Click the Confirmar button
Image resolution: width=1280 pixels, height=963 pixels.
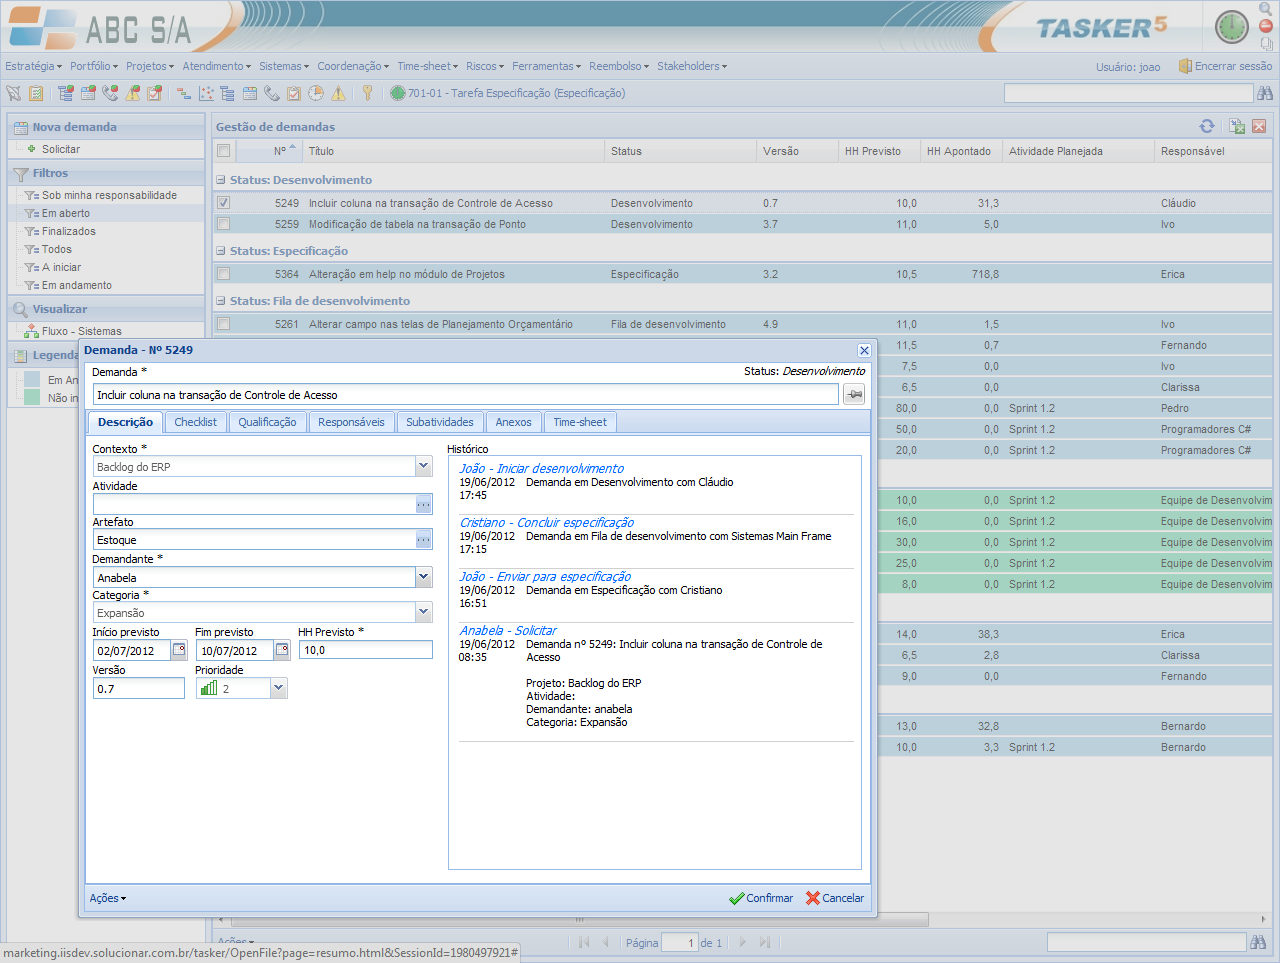pyautogui.click(x=761, y=898)
